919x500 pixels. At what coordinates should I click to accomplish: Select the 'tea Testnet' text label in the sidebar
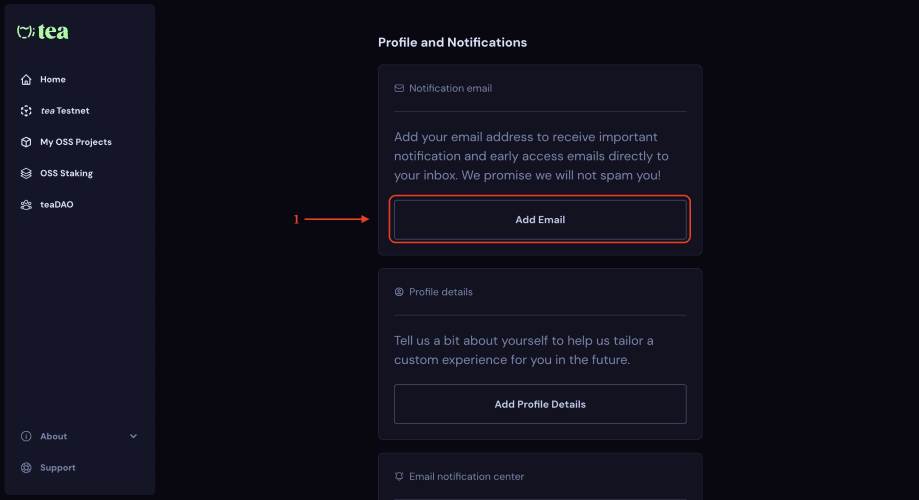65,111
